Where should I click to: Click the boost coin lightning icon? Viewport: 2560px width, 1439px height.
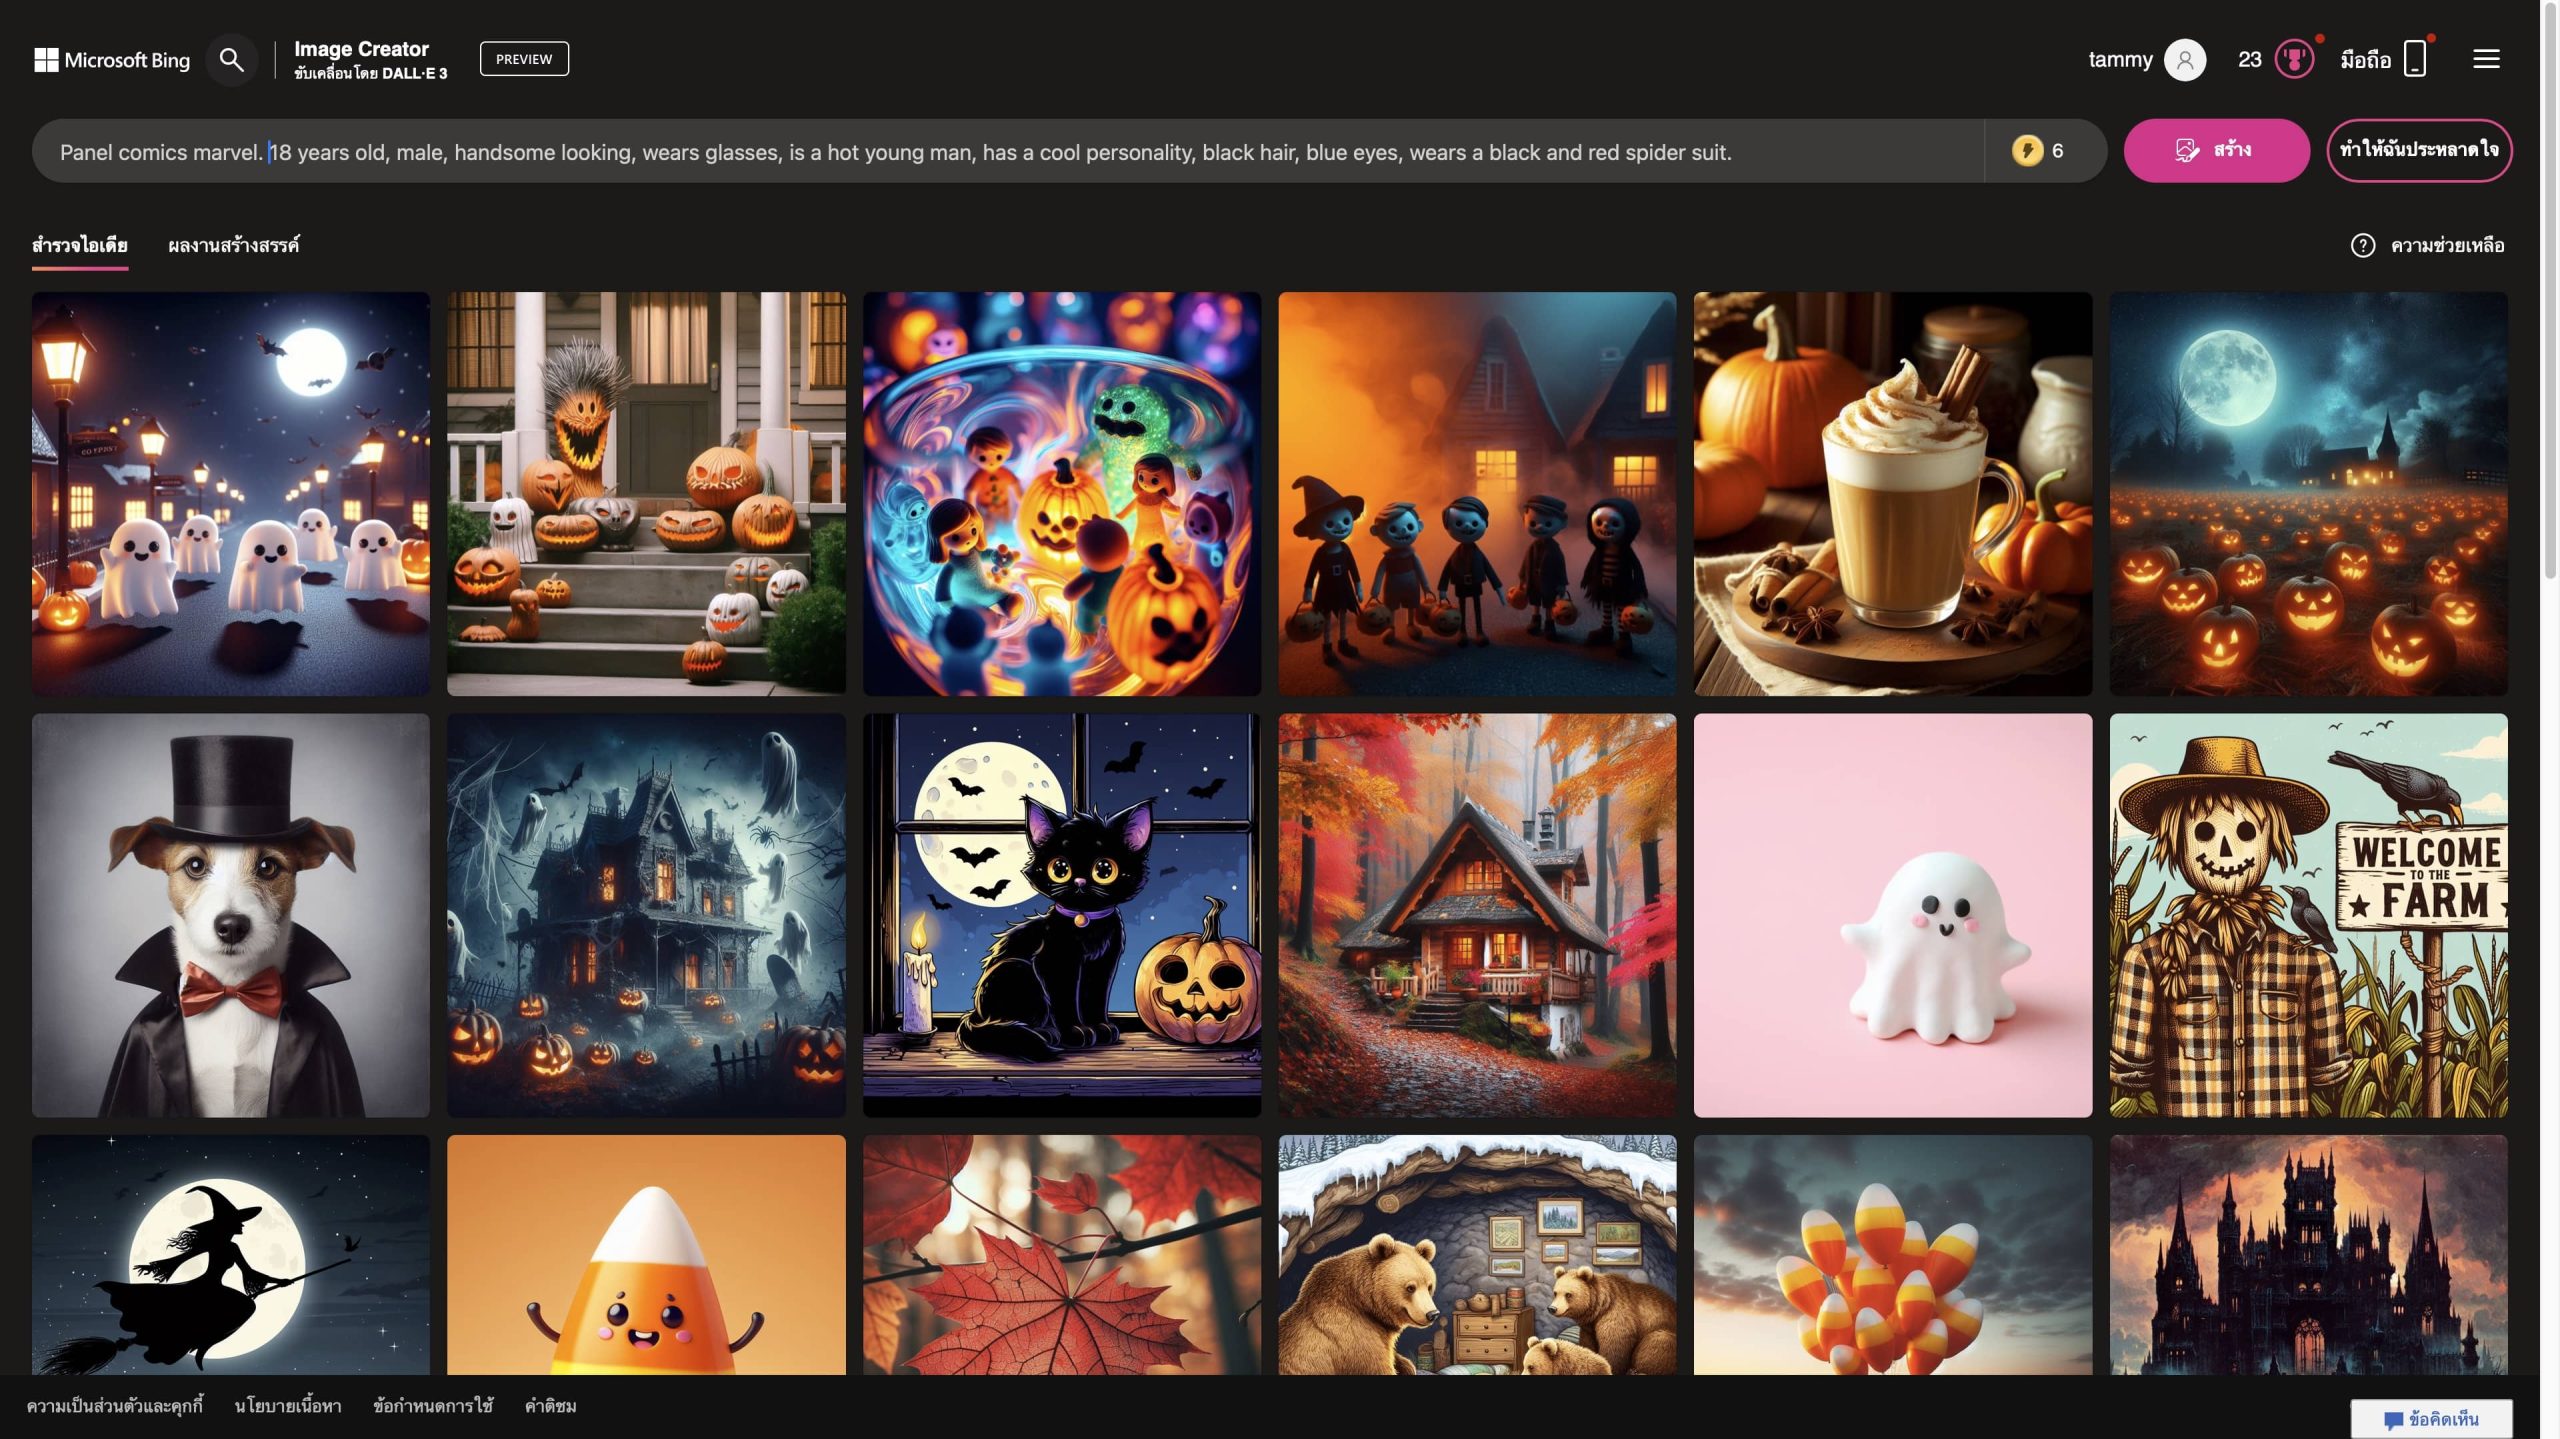pyautogui.click(x=2027, y=151)
